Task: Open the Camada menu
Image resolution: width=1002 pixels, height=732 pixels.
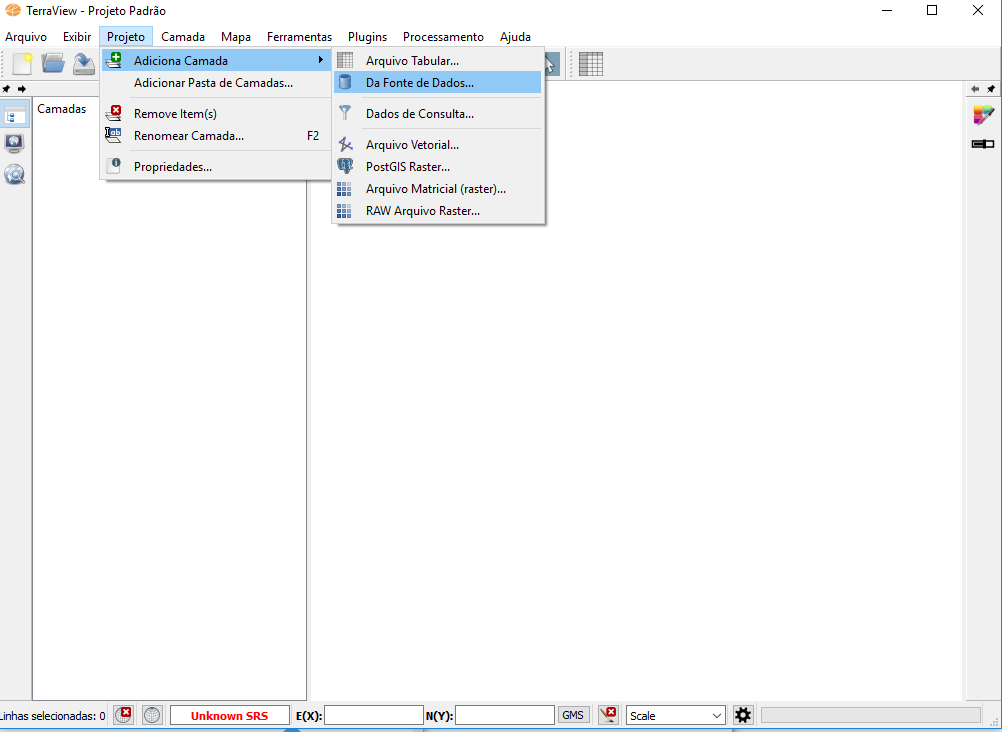Action: [x=183, y=37]
